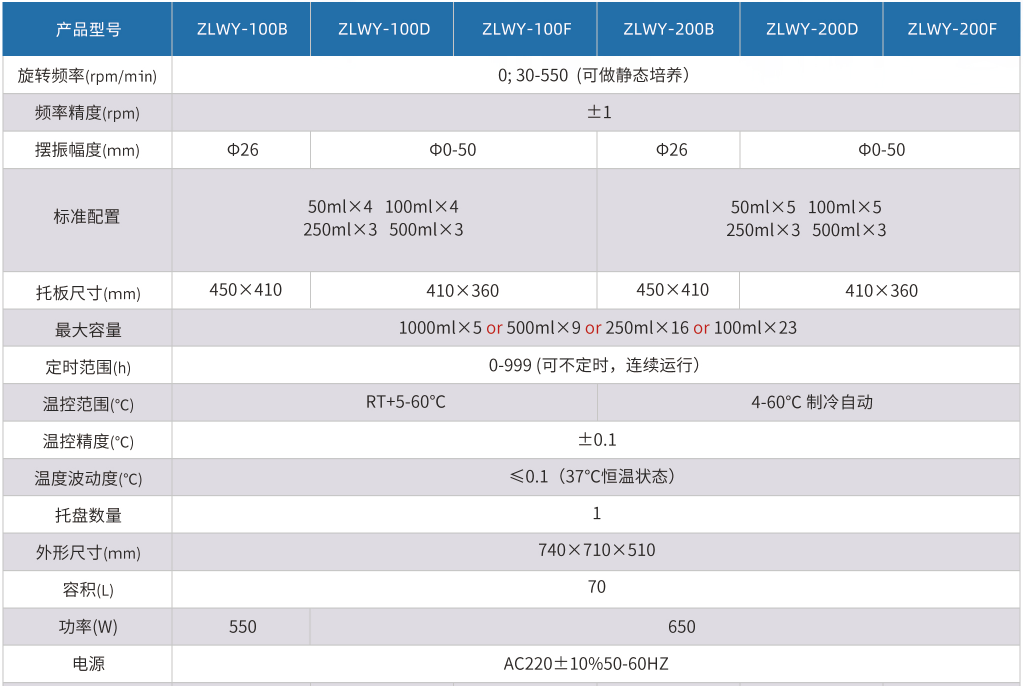Select the 1000ml×5 maximum capacity value
Image resolution: width=1023 pixels, height=686 pixels.
[440, 328]
